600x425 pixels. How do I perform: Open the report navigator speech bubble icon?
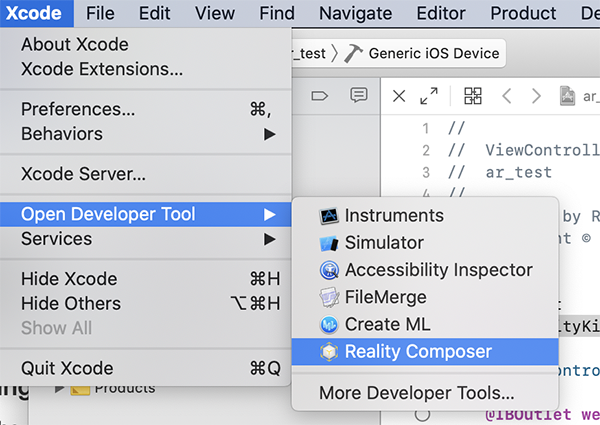[358, 96]
